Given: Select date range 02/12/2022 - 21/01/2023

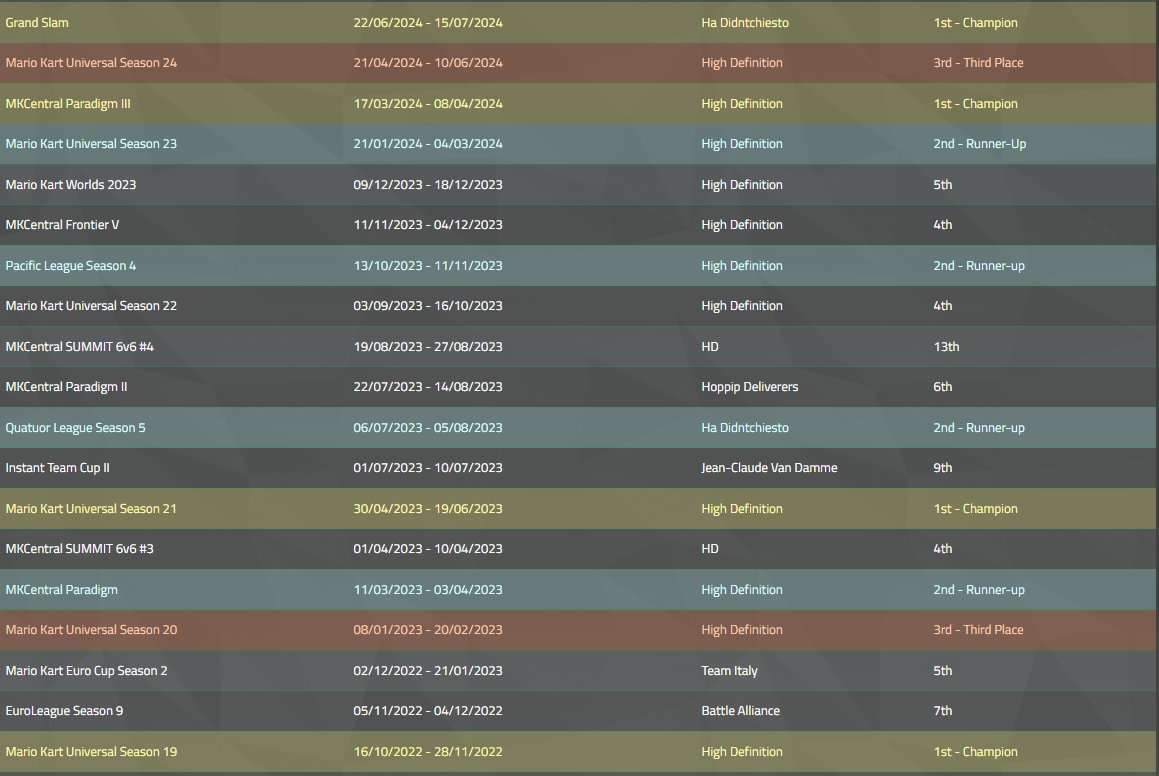Looking at the screenshot, I should click(428, 671).
